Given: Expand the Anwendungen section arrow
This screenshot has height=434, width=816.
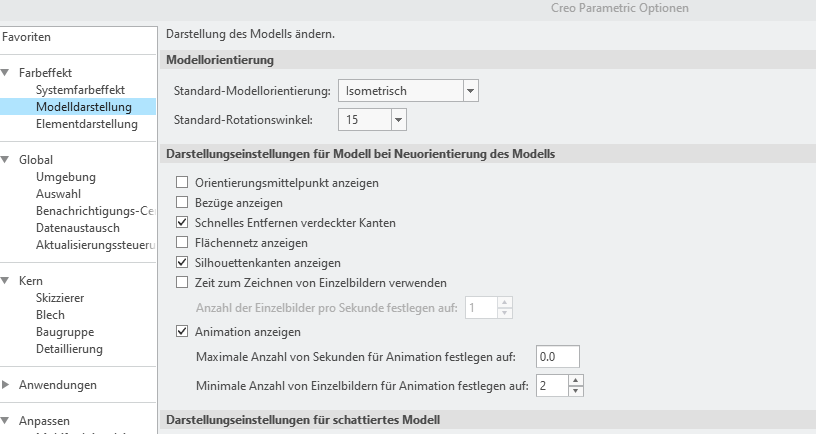Looking at the screenshot, I should click(5, 385).
